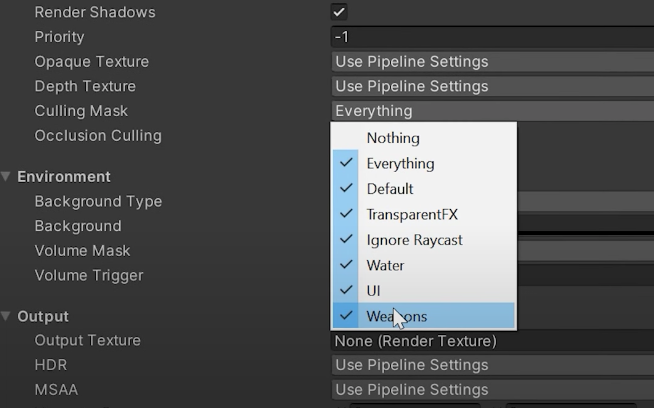Deselect the Water layer in list
The width and height of the screenshot is (654, 408).
click(x=385, y=265)
